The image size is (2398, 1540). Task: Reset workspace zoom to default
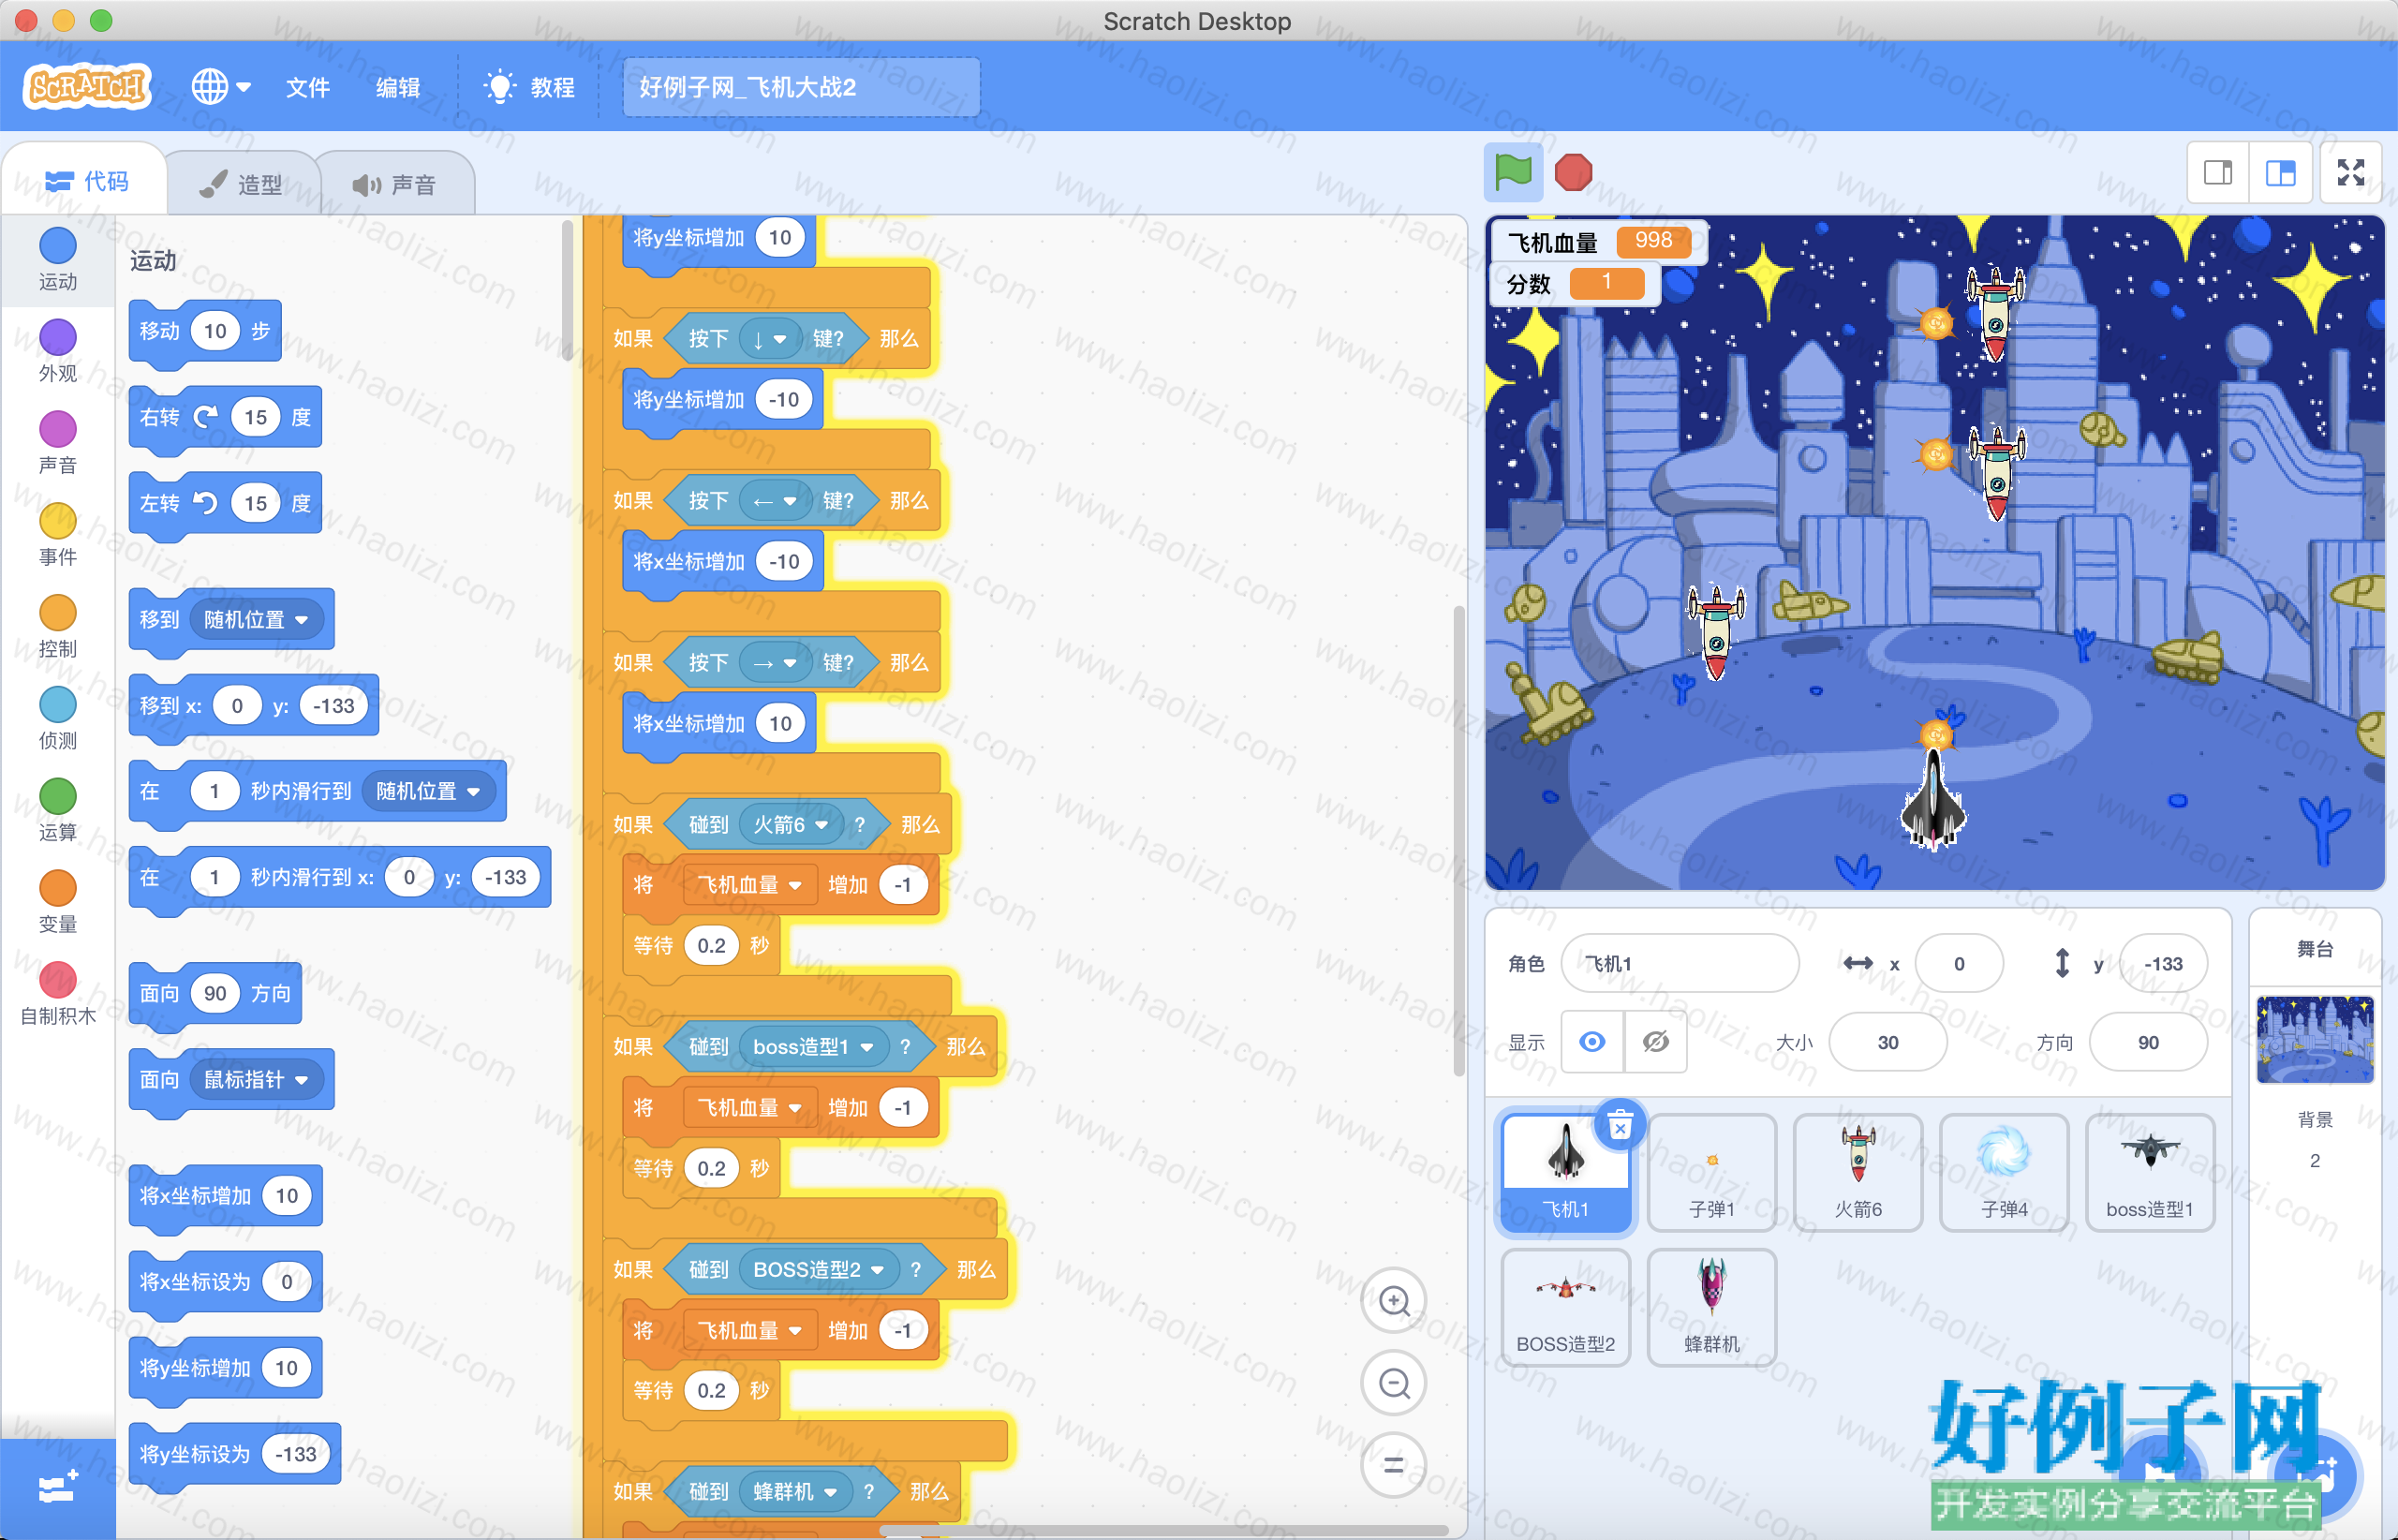tap(1394, 1465)
